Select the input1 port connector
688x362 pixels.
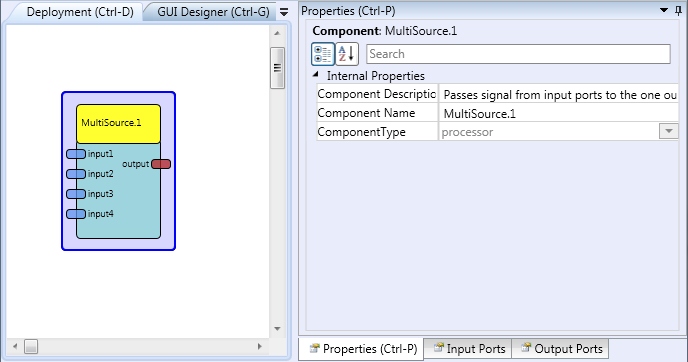coord(76,154)
